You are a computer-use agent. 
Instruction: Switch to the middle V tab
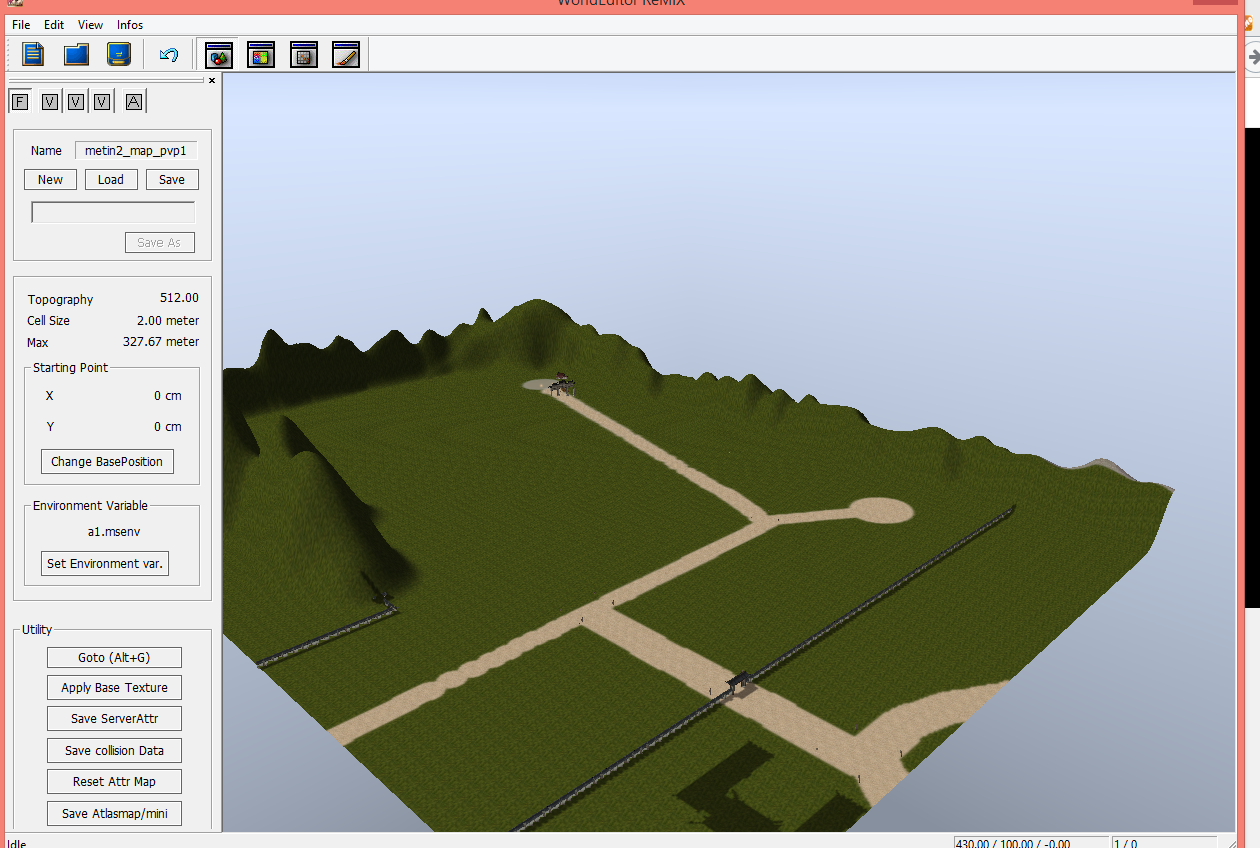tap(75, 101)
